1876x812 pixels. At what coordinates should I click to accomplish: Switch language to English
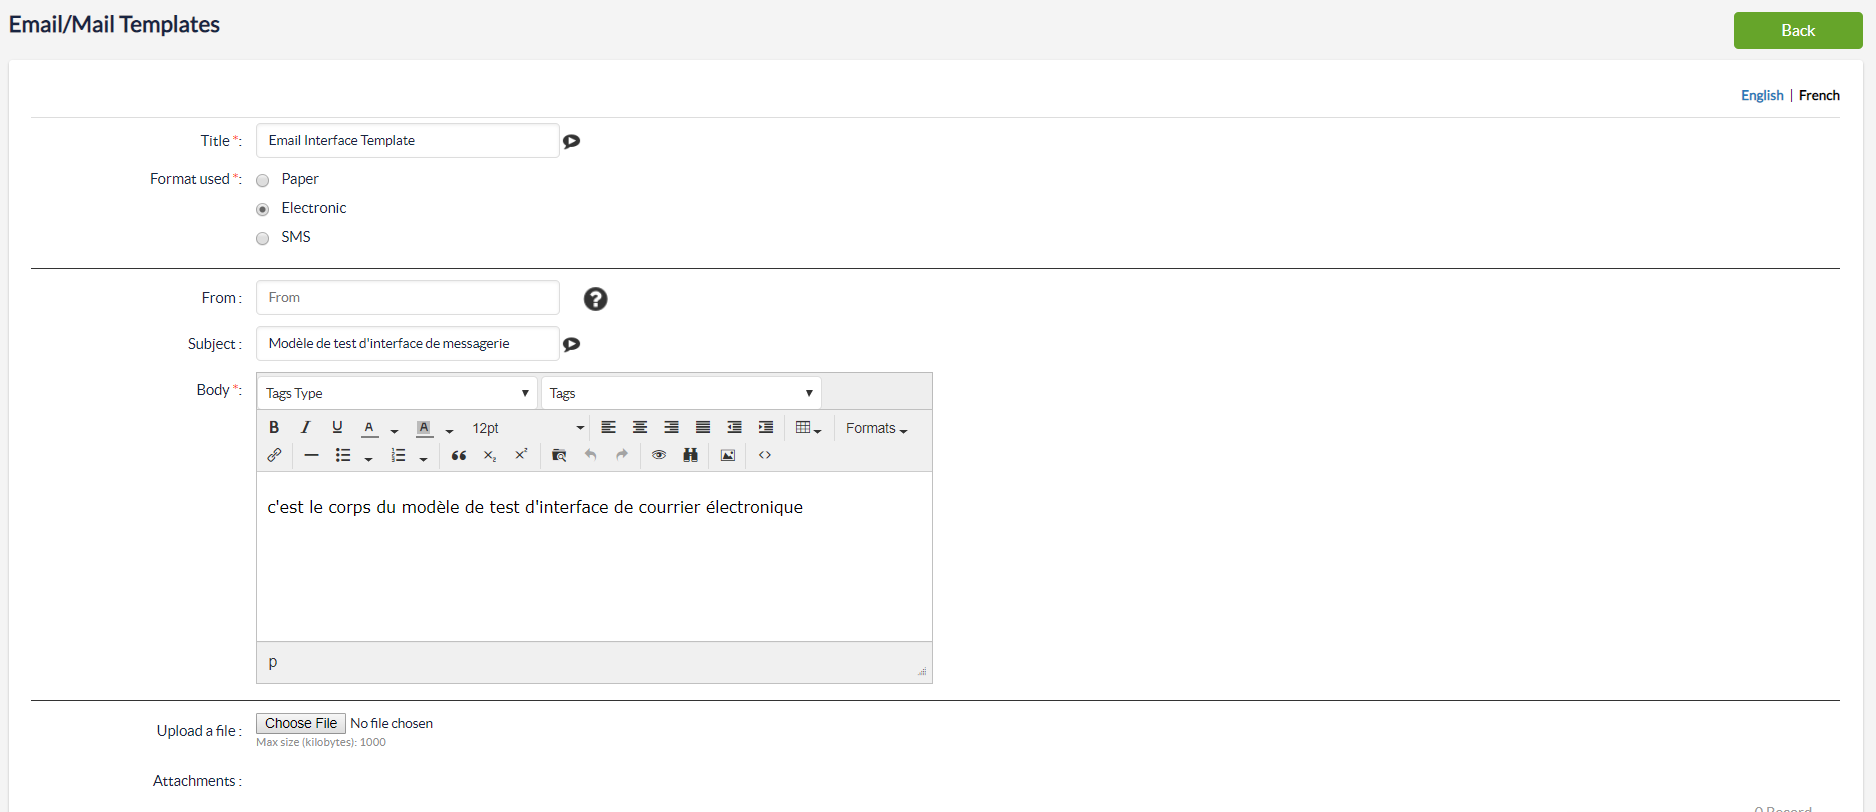1762,95
